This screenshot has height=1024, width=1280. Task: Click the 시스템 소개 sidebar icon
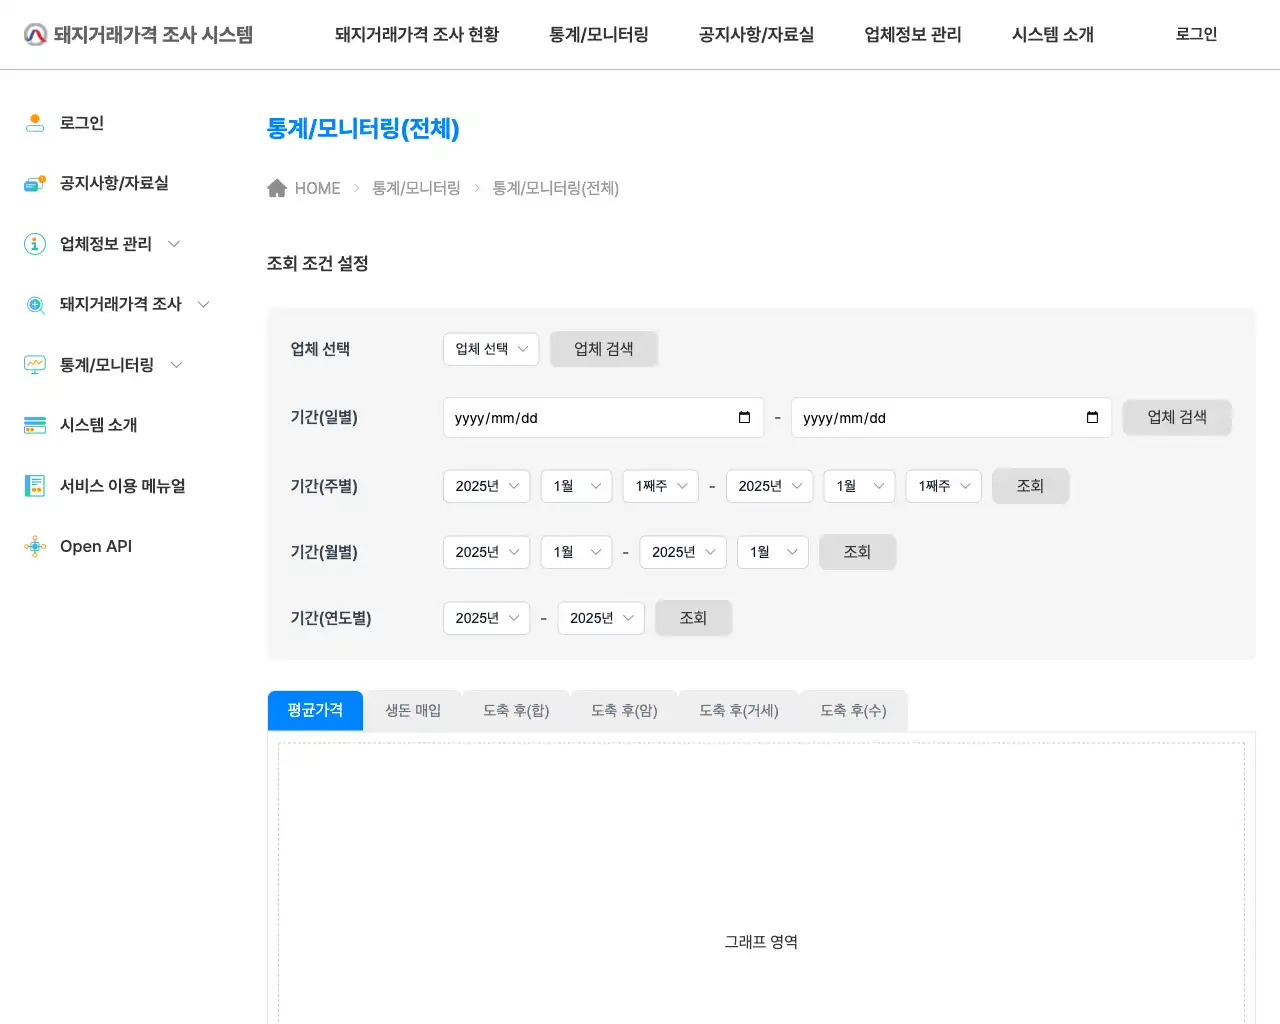click(x=34, y=425)
